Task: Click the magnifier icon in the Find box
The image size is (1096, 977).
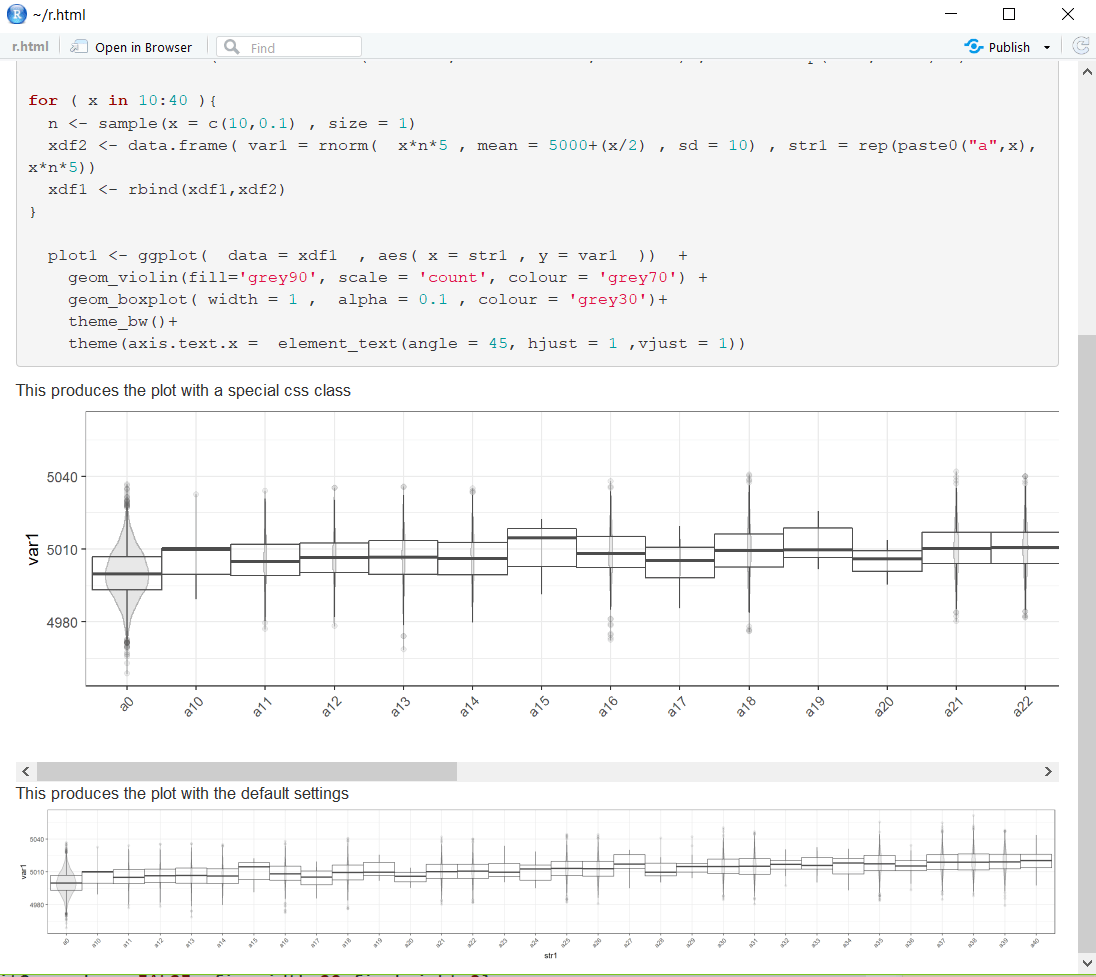Action: pos(231,46)
